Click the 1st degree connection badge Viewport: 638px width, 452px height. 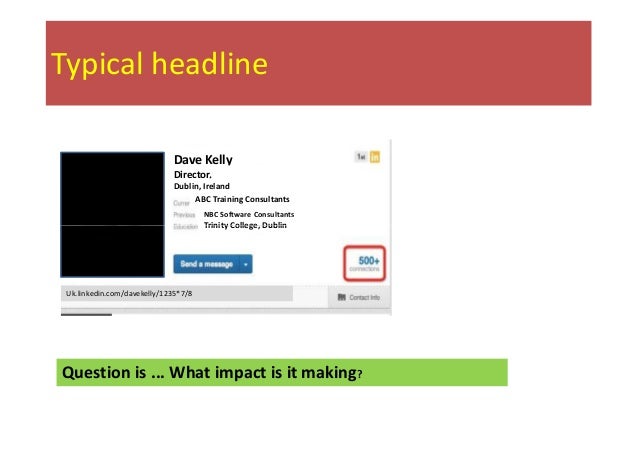click(x=361, y=157)
